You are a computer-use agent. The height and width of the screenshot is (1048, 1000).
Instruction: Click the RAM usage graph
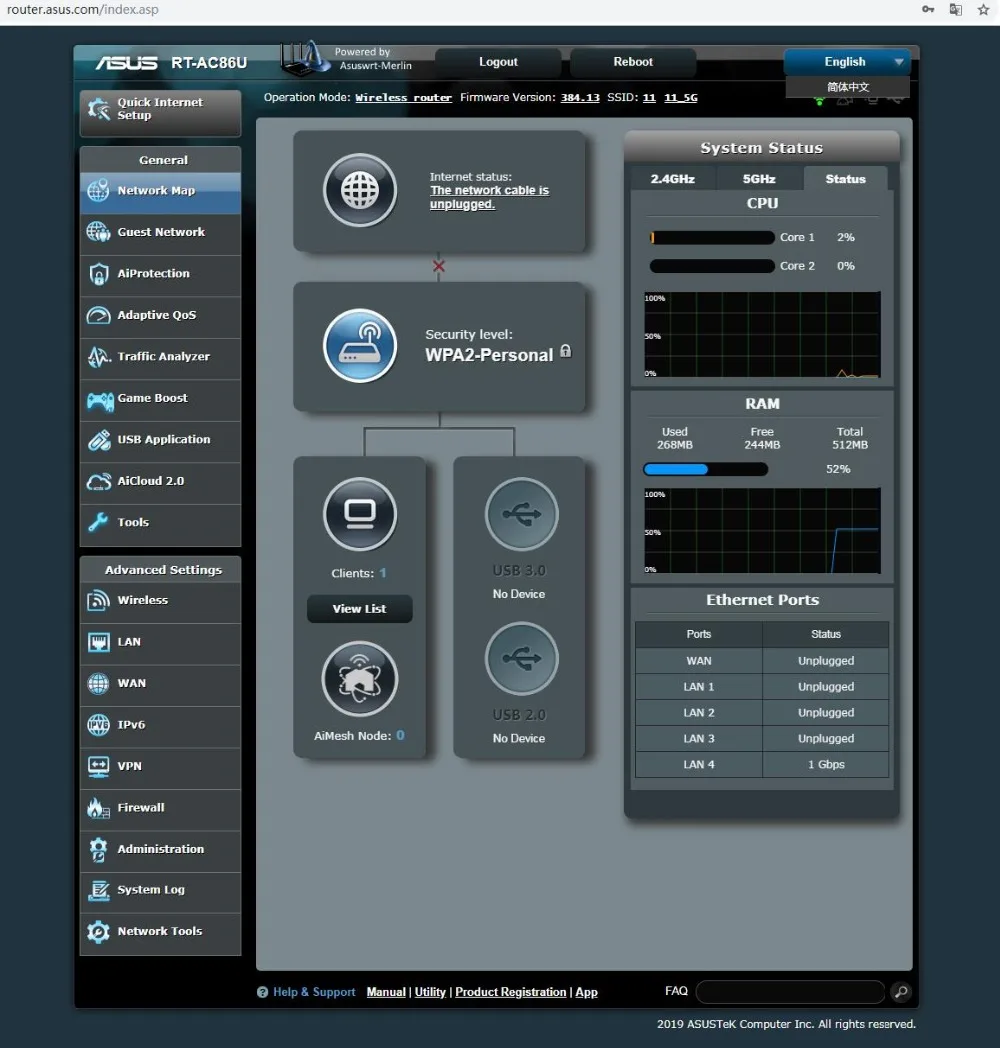(x=762, y=531)
